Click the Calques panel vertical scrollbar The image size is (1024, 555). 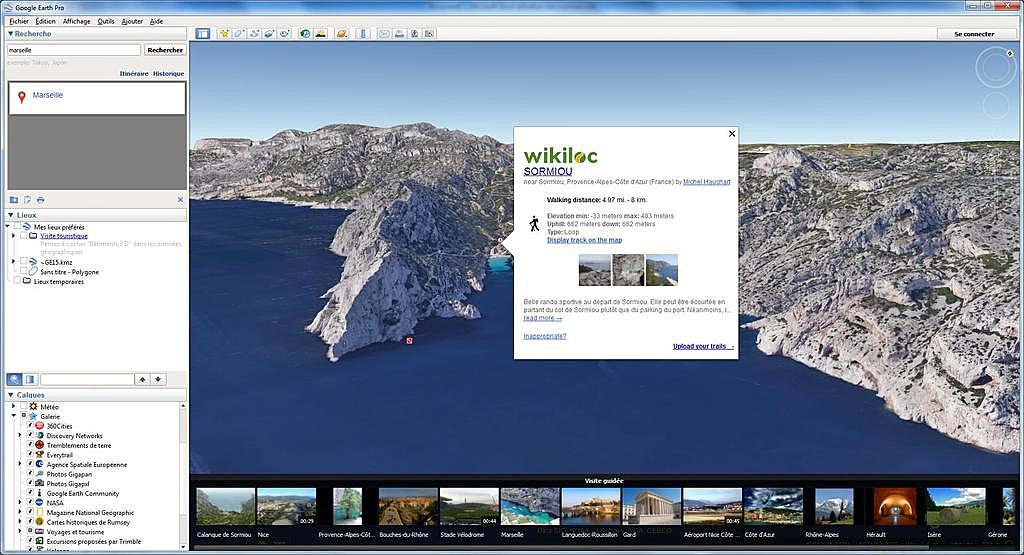pyautogui.click(x=183, y=475)
